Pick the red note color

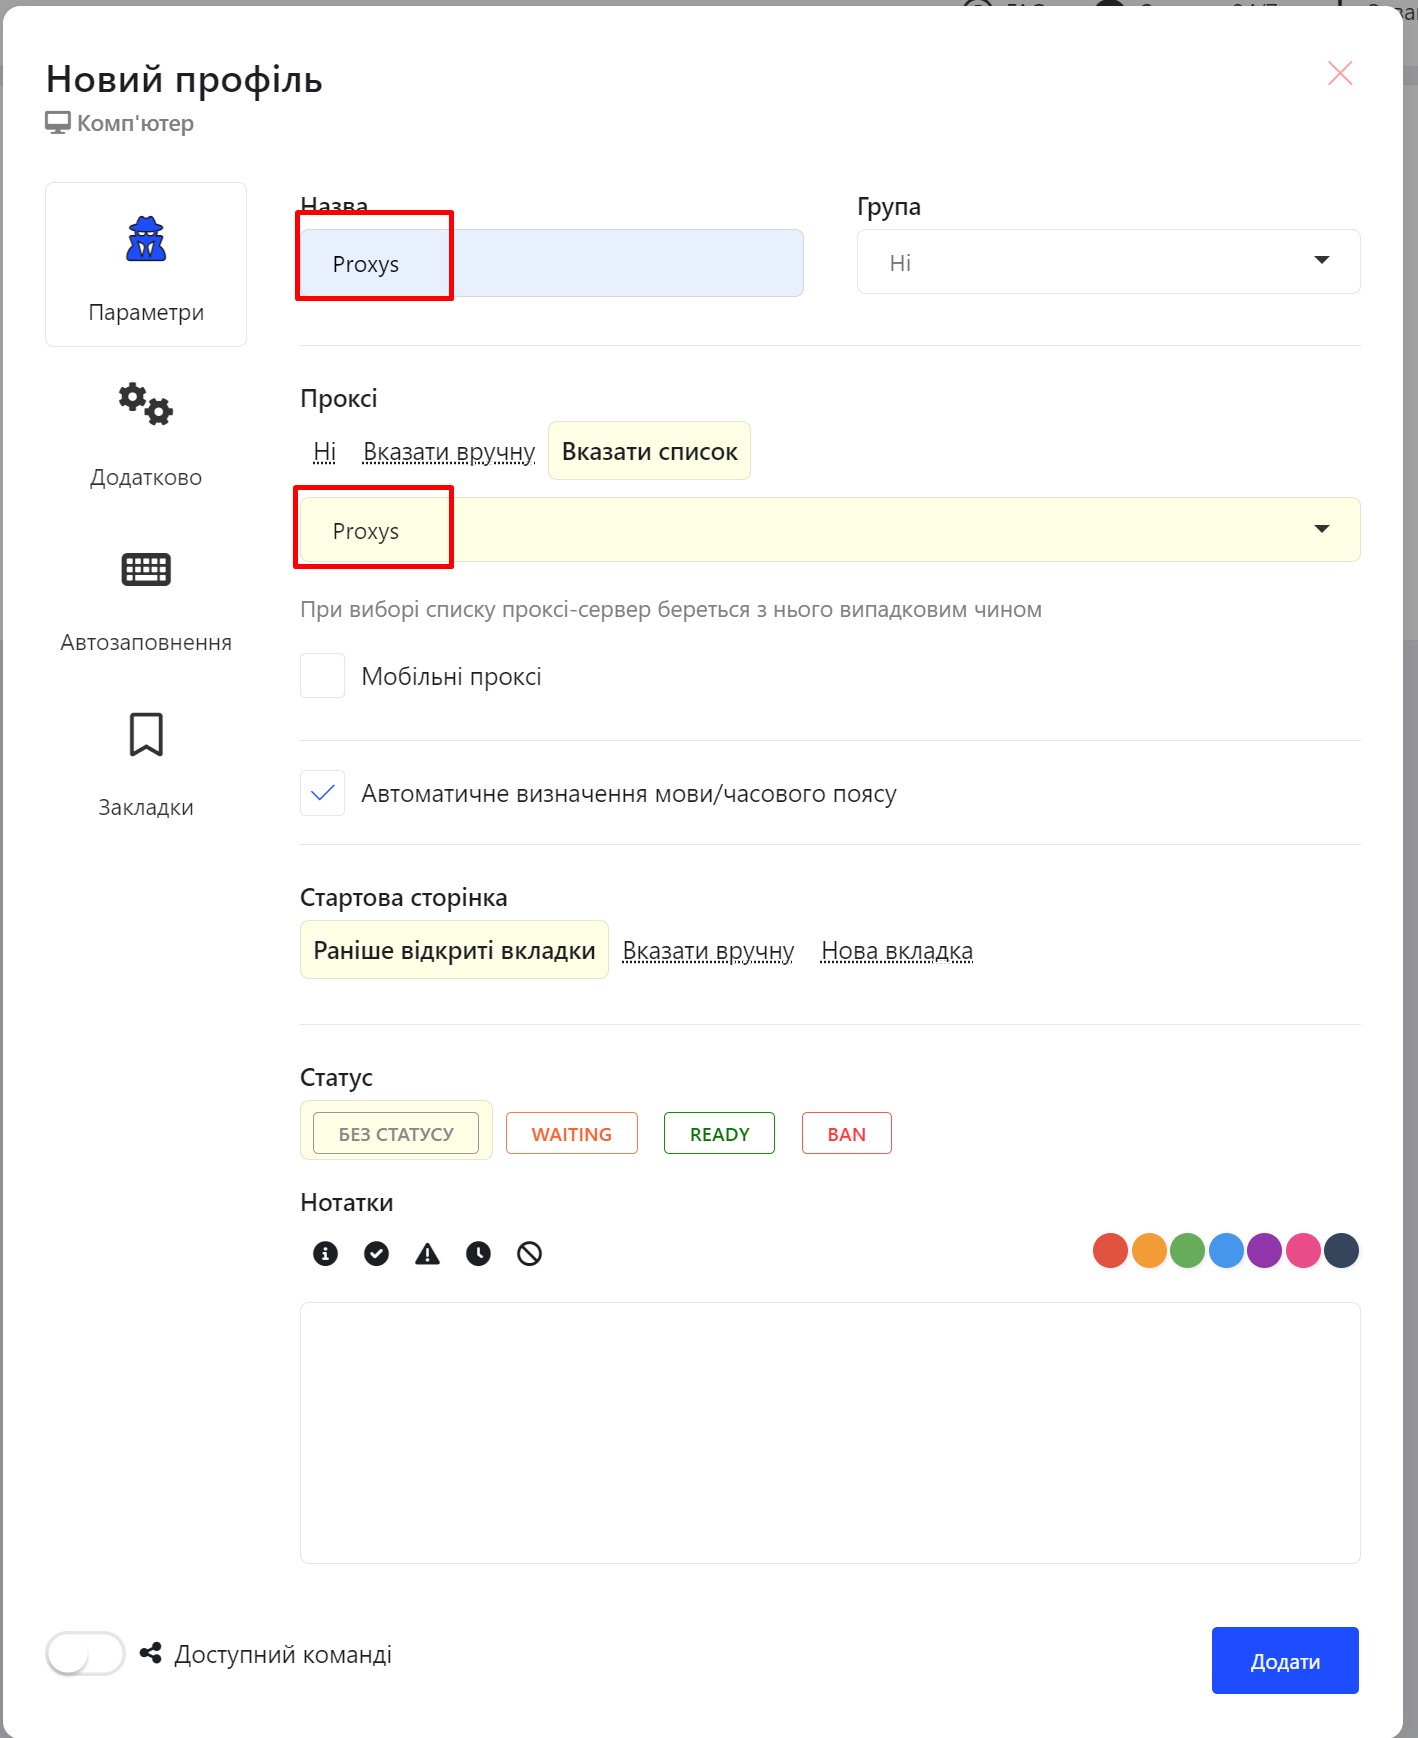(x=1110, y=1250)
